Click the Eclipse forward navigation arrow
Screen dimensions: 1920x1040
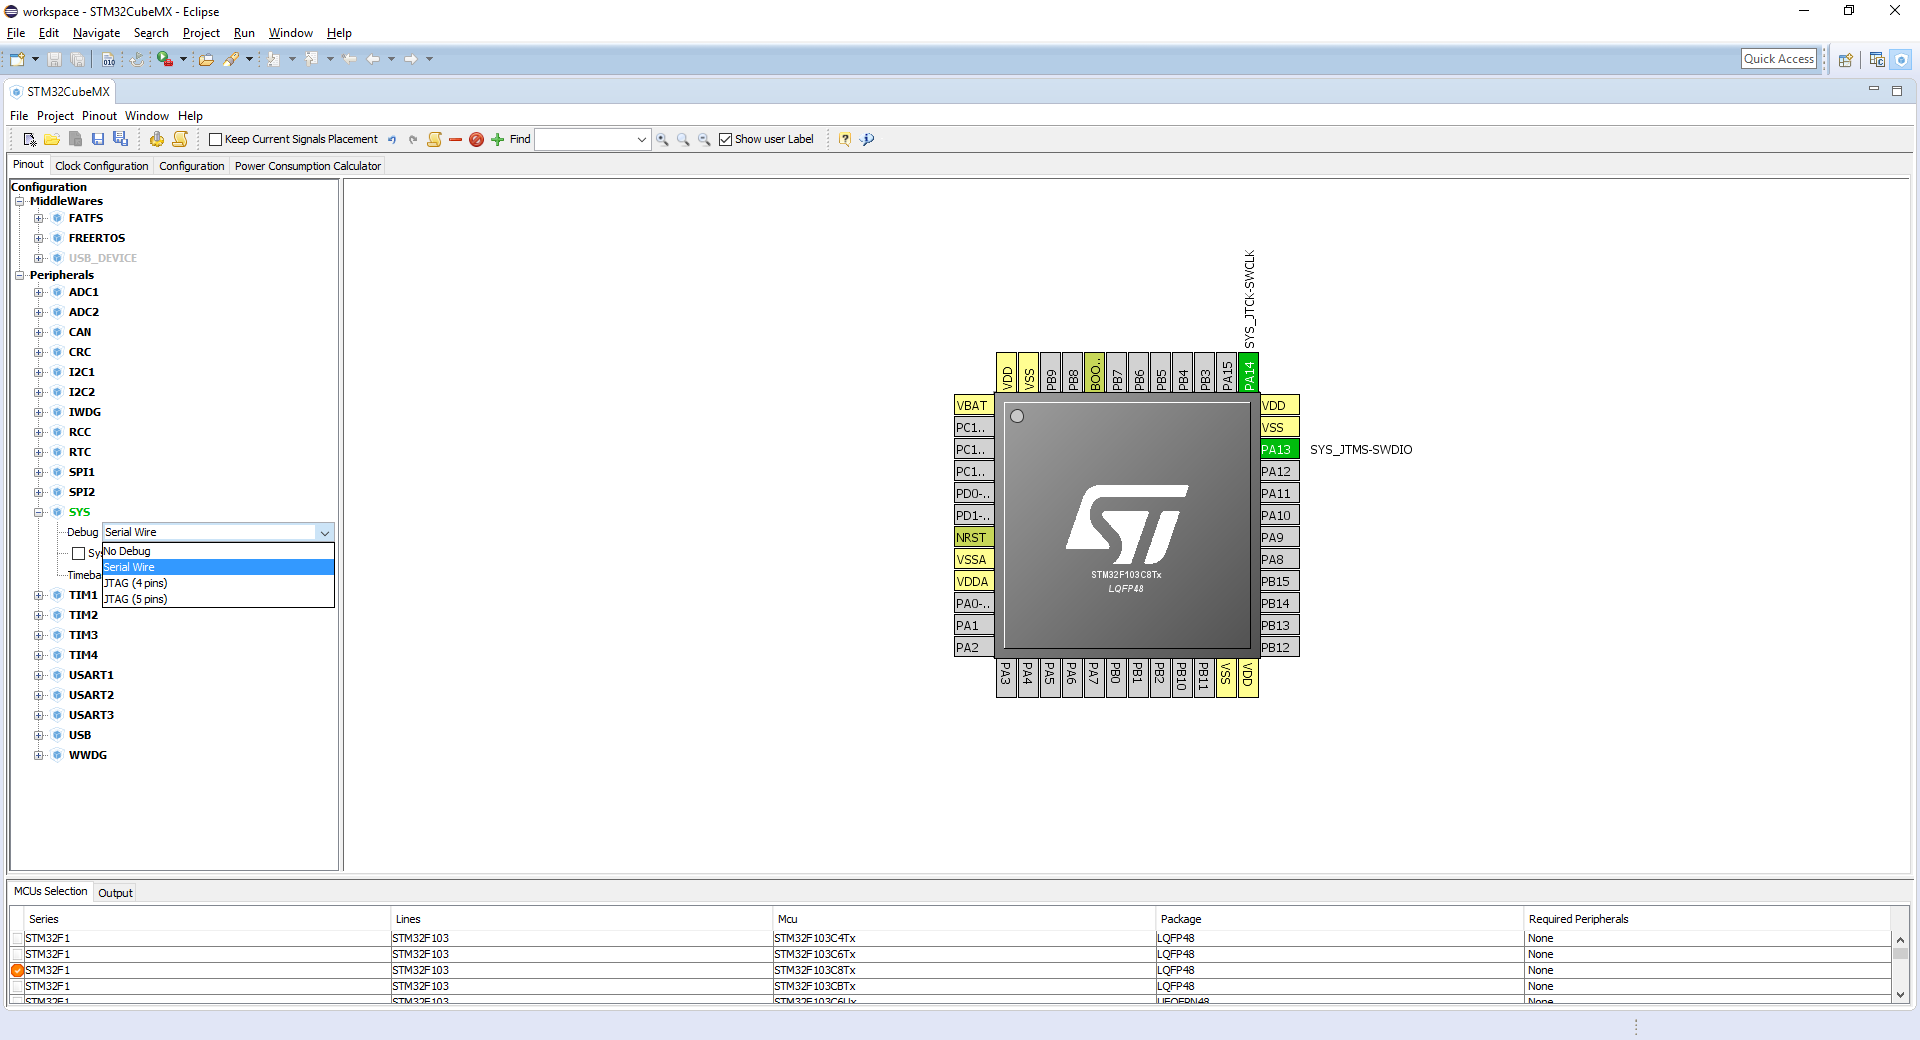tap(411, 59)
